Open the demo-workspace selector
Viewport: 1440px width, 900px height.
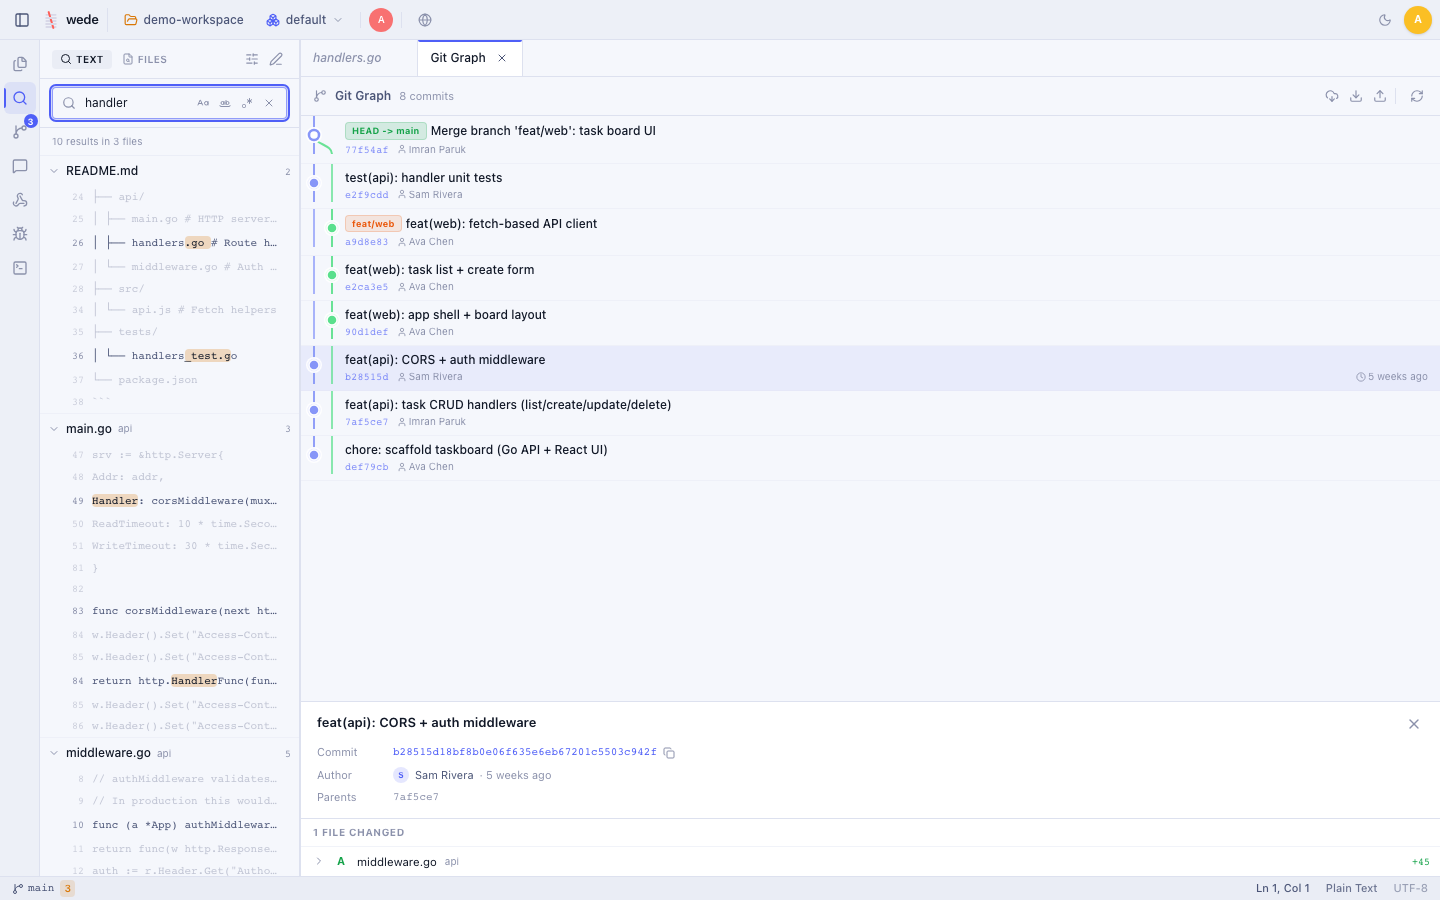[184, 20]
